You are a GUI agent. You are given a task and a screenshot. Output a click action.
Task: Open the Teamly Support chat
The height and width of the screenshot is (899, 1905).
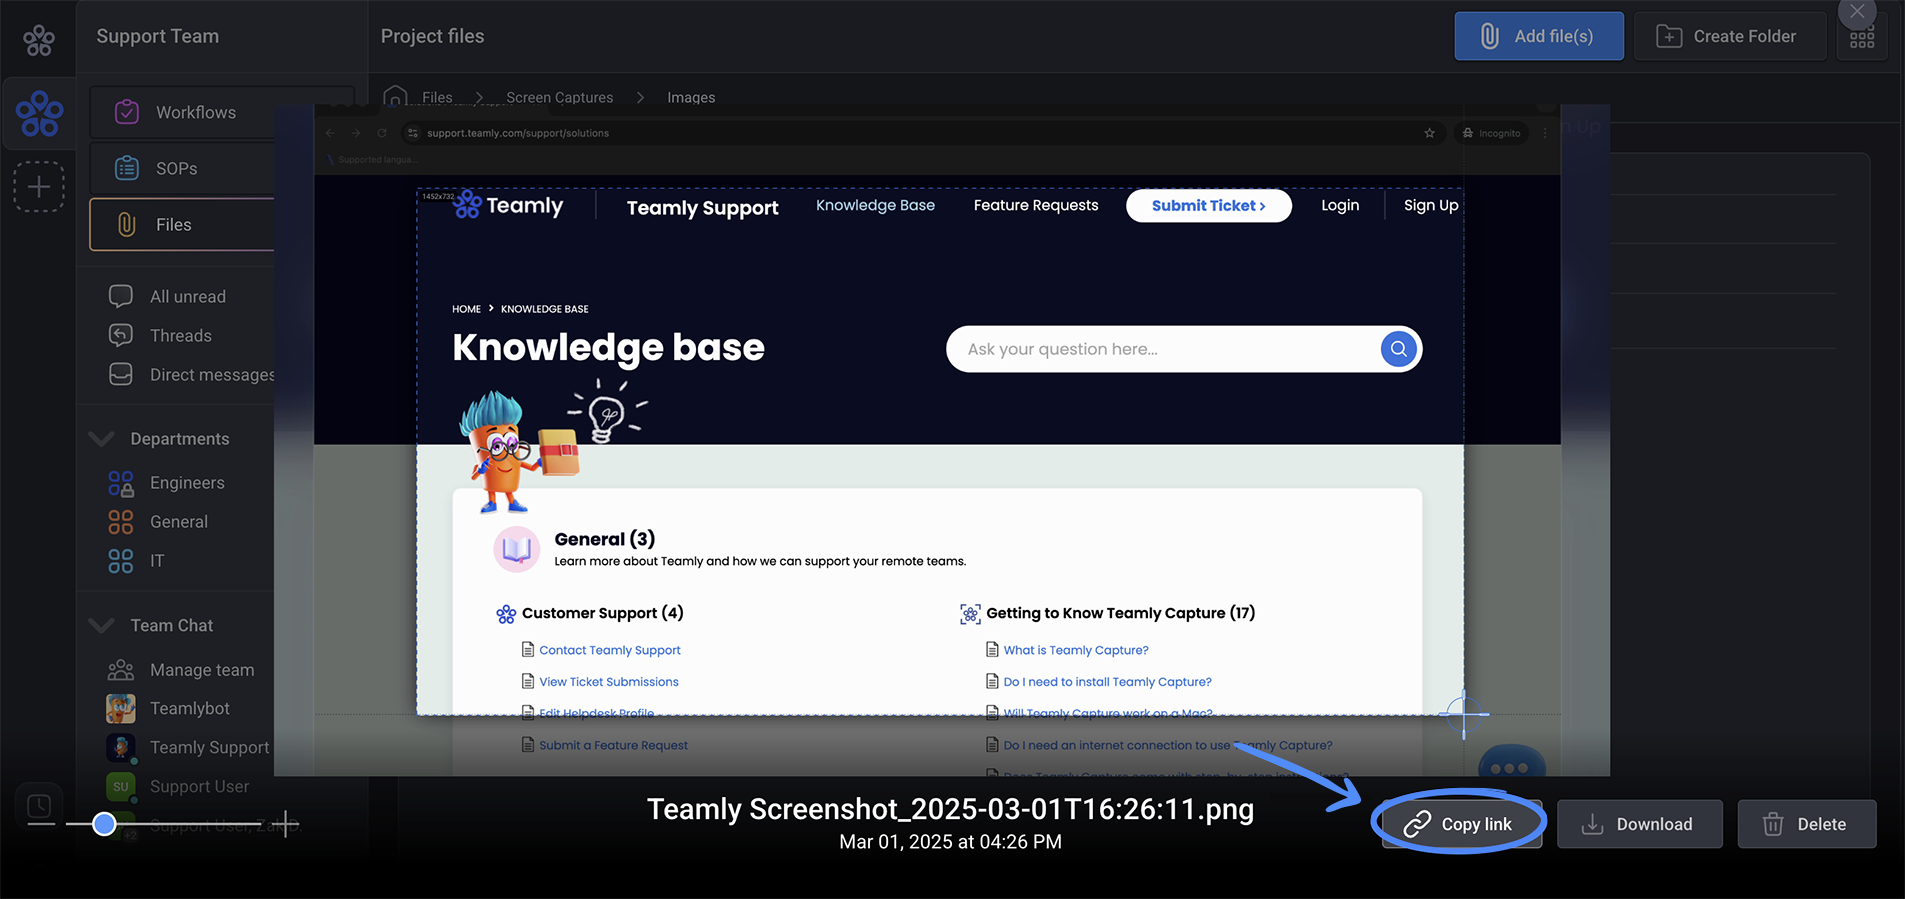click(210, 747)
